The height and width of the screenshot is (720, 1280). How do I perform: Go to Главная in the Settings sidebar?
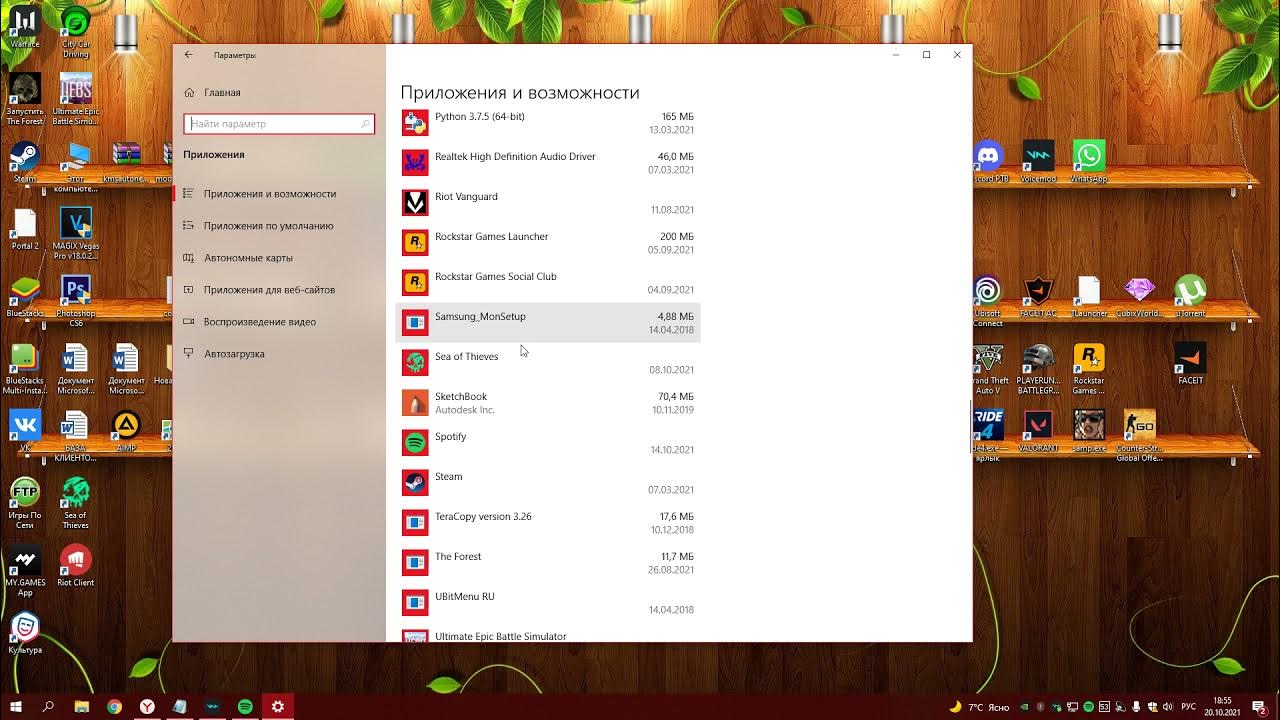click(279, 92)
